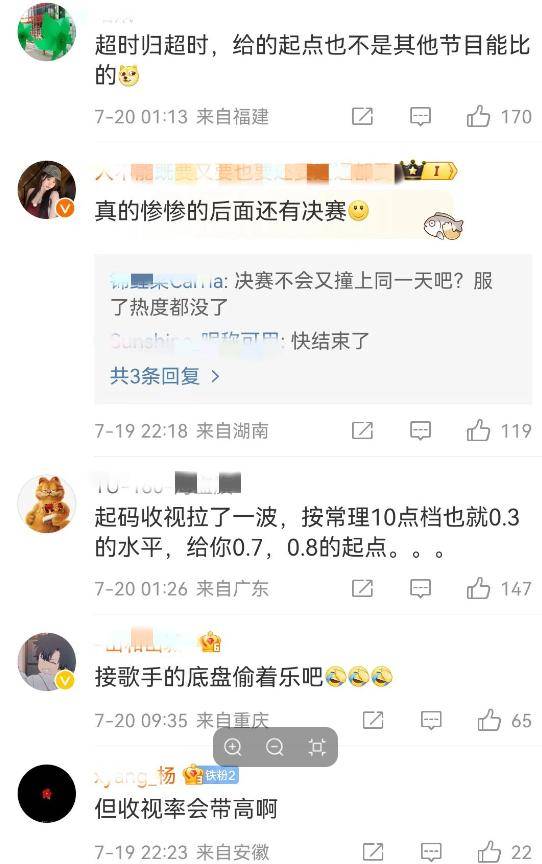The width and height of the screenshot is (542, 864).
Task: Click zoom in magnifier on floating toolbar
Action: pyautogui.click(x=233, y=747)
